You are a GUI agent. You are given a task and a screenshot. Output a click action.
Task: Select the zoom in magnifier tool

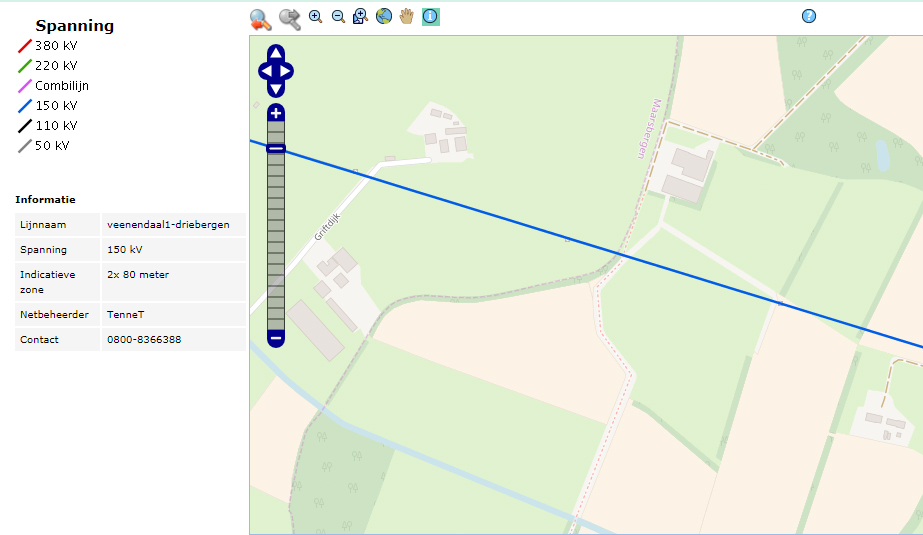(316, 17)
